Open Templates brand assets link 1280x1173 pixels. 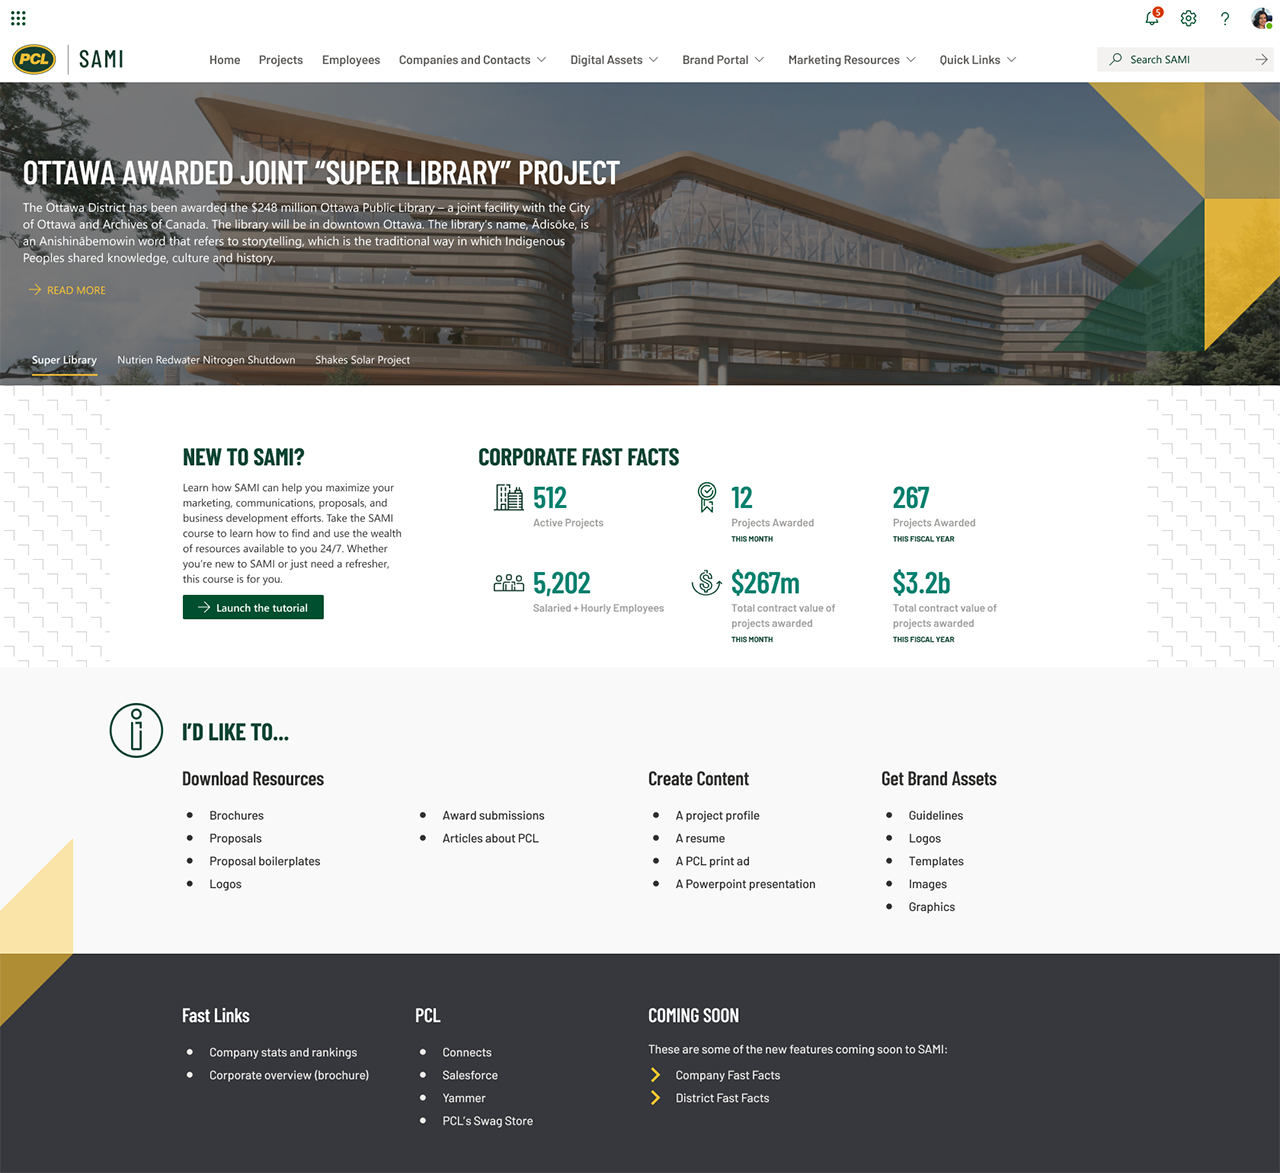(936, 862)
